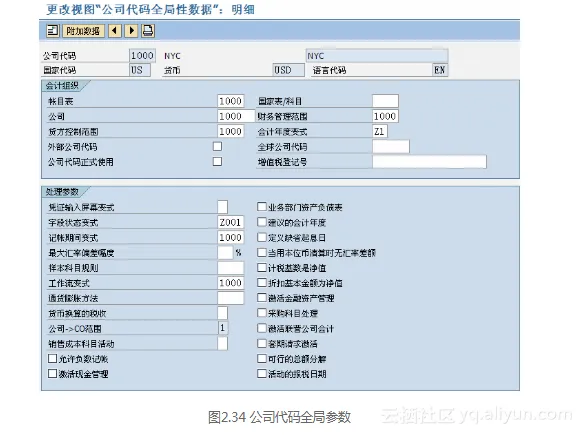Click the 公司 field with 1000

pyautogui.click(x=236, y=116)
